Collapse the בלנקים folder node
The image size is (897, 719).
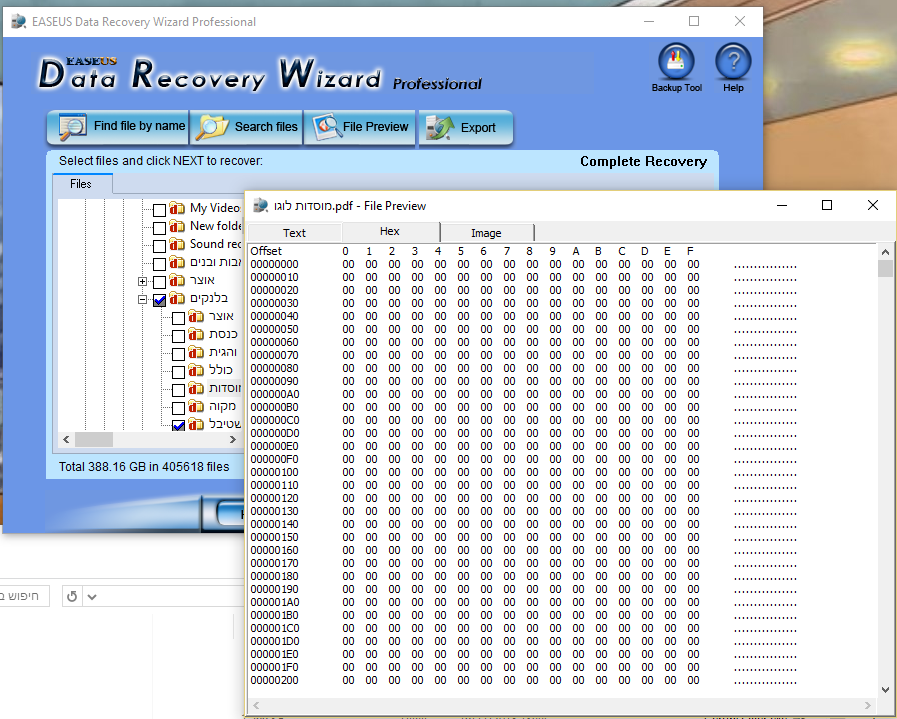coord(142,299)
